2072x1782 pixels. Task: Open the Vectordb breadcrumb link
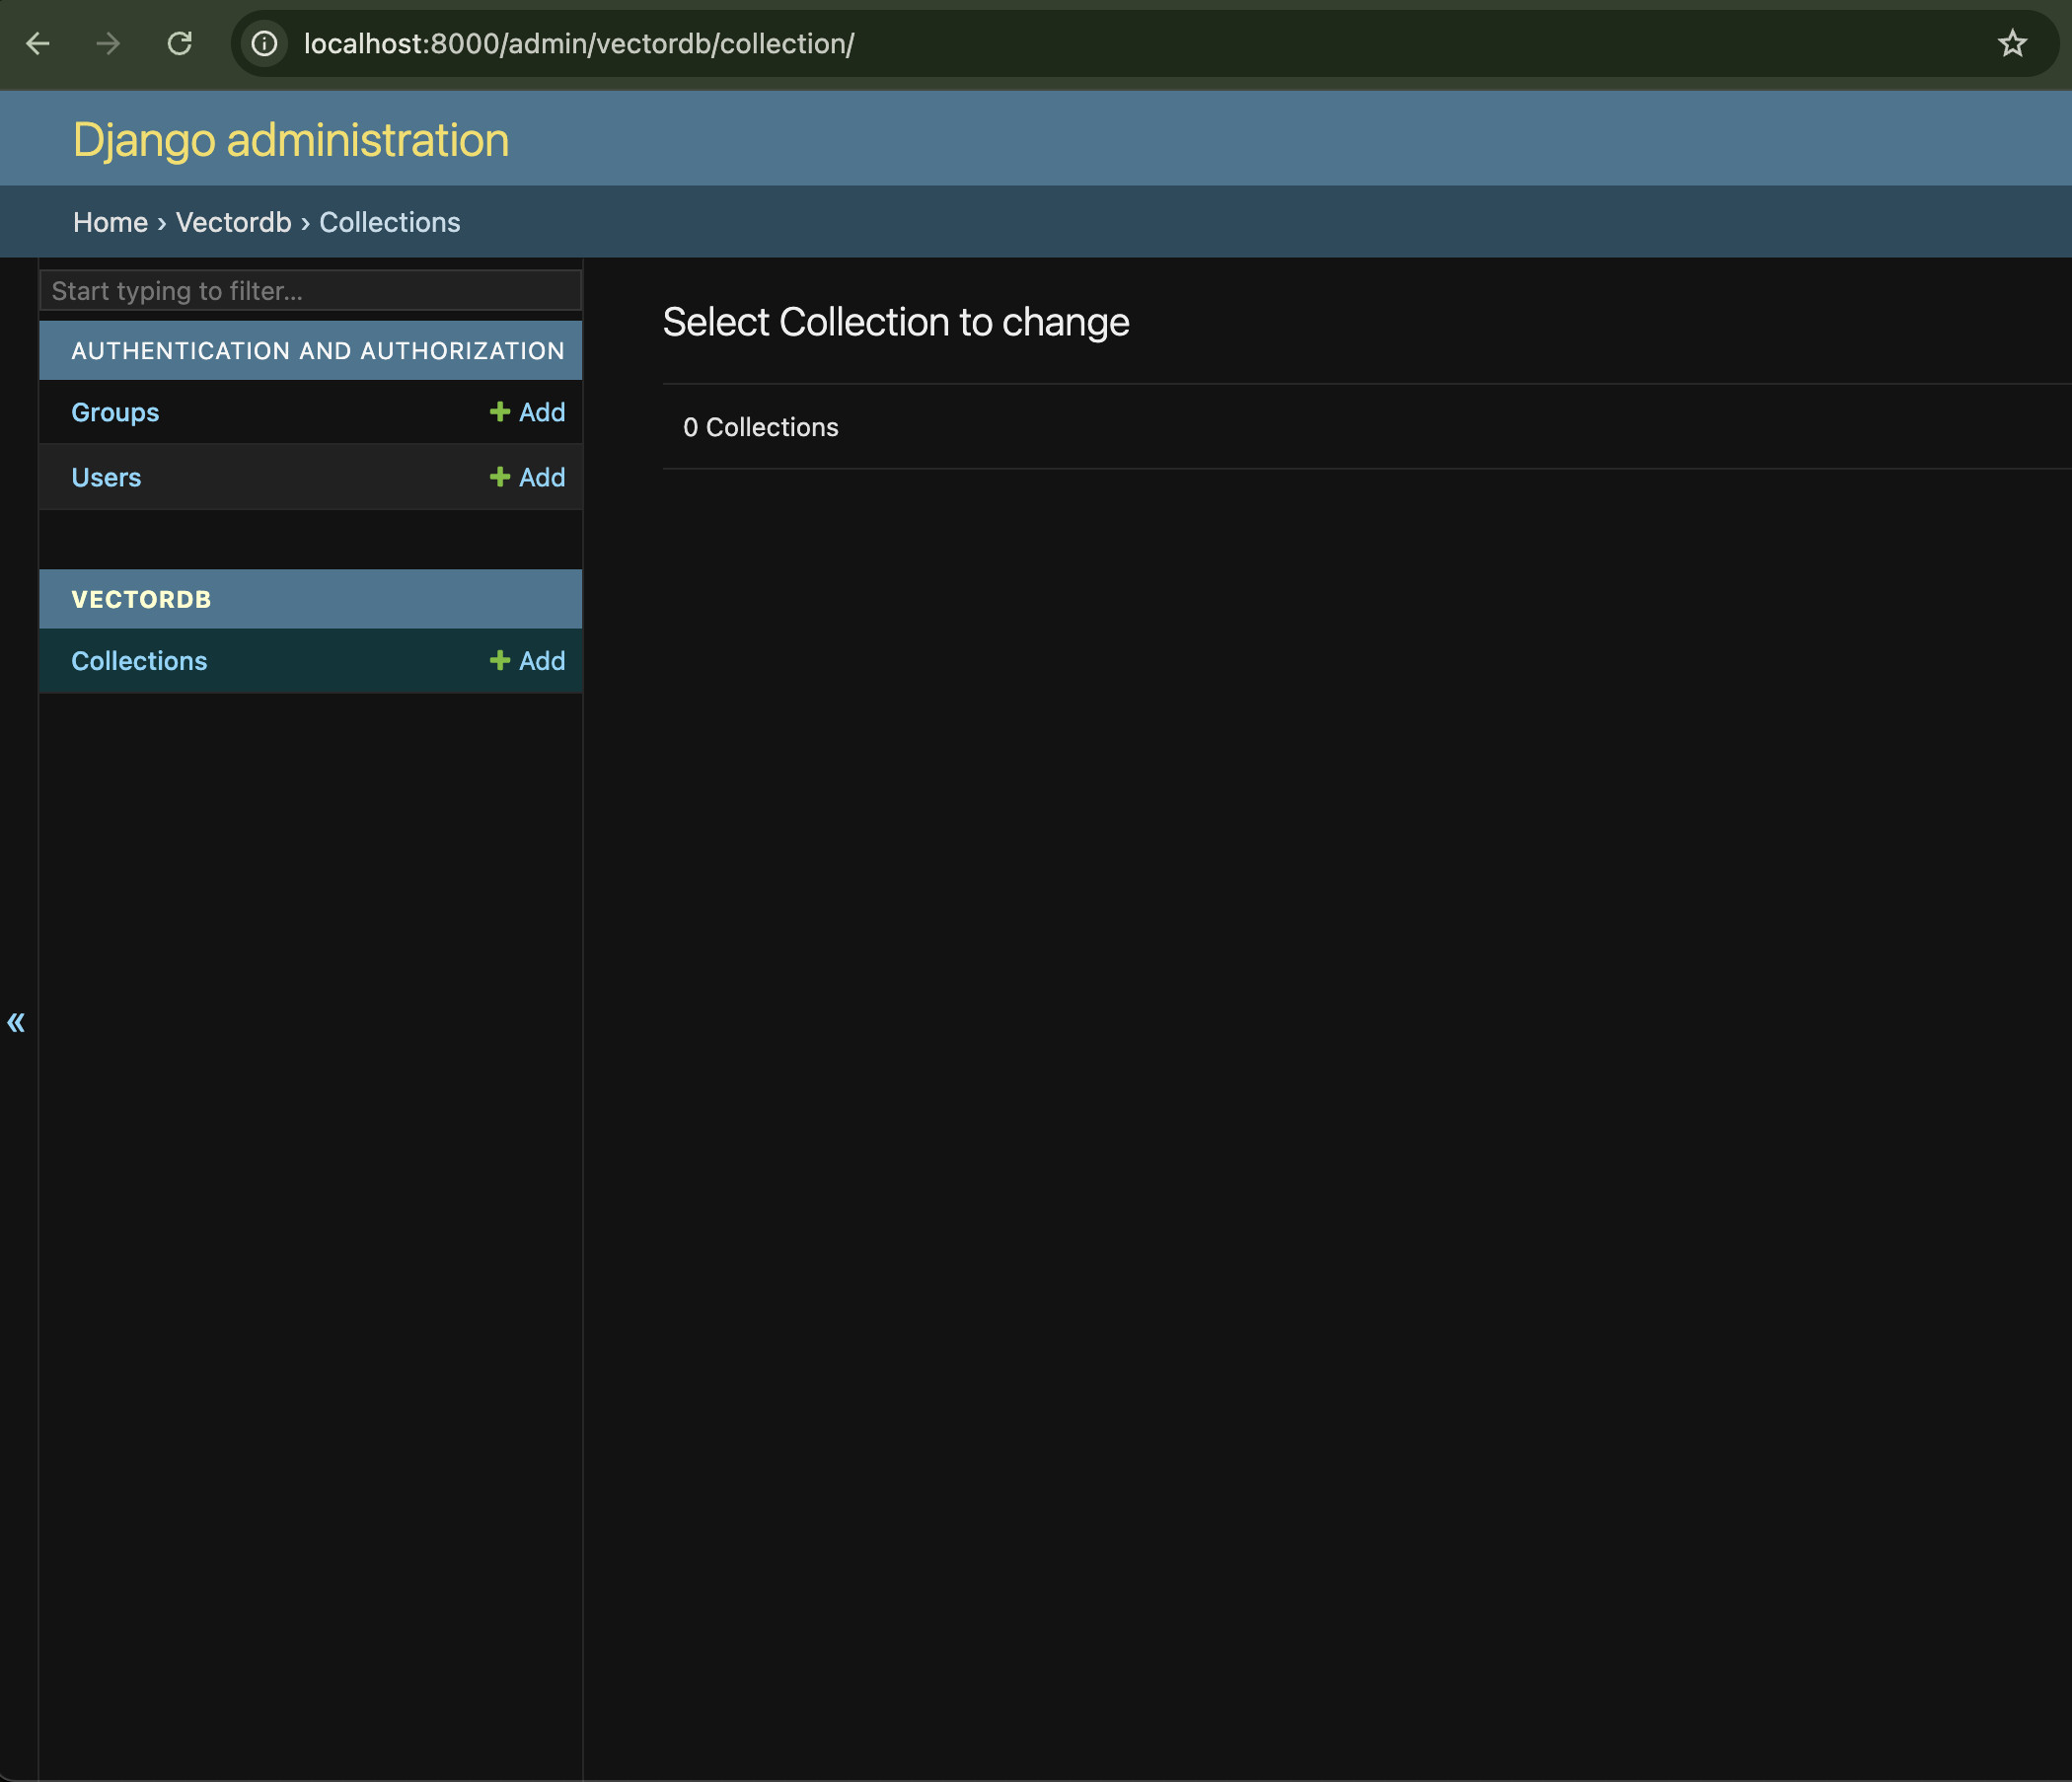pos(234,222)
